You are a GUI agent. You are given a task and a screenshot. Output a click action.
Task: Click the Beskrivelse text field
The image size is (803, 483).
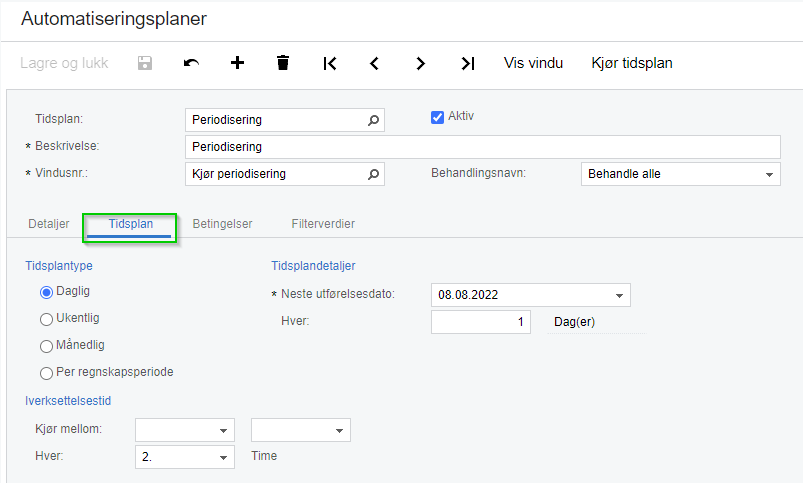tap(482, 147)
